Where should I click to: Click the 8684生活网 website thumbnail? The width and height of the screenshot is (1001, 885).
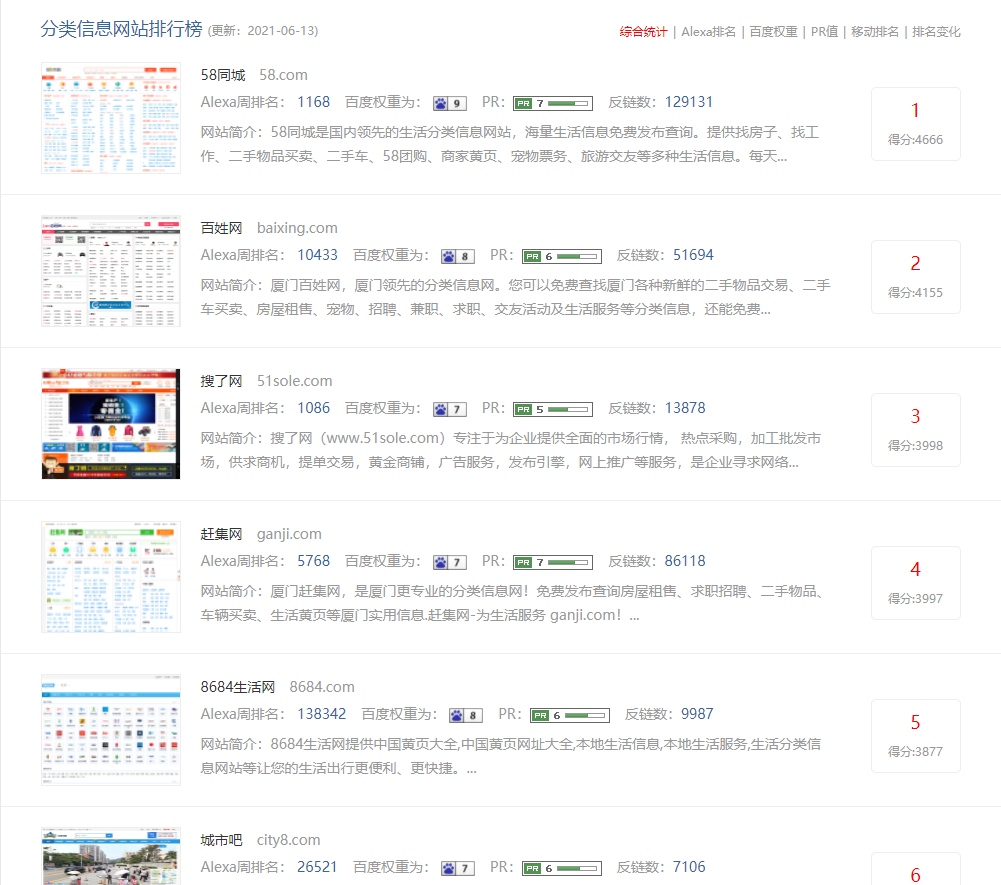(x=111, y=730)
